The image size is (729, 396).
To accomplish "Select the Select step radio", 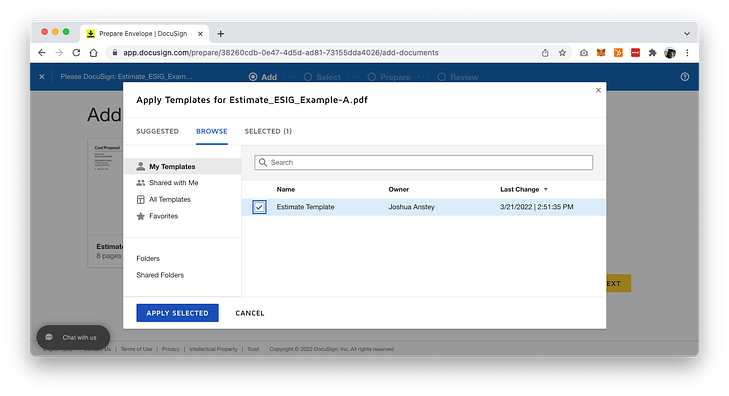I will click(x=308, y=77).
